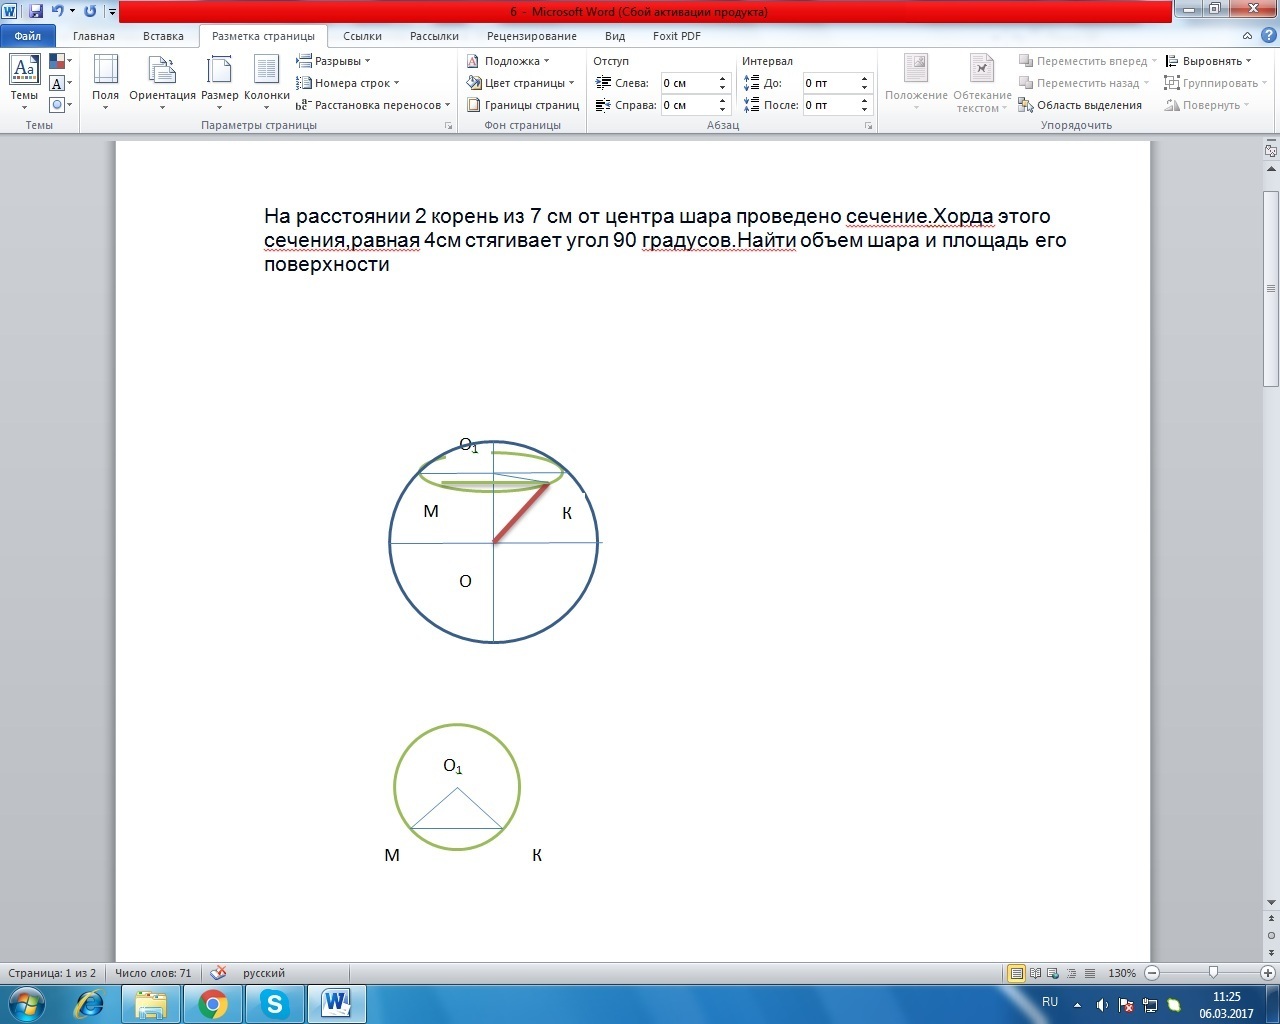Zoom out with the minus button
This screenshot has height=1024, width=1280.
tap(1152, 973)
